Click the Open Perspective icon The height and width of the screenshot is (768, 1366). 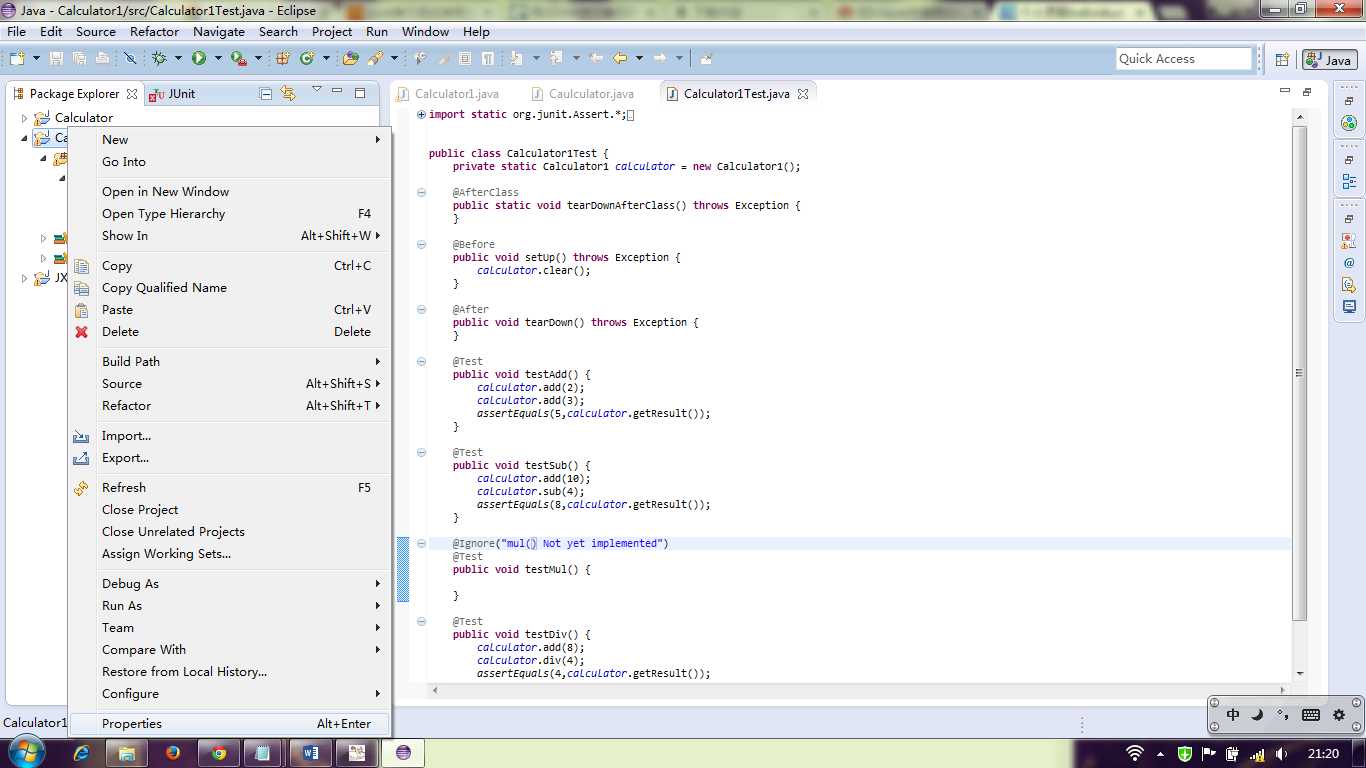coord(1282,60)
